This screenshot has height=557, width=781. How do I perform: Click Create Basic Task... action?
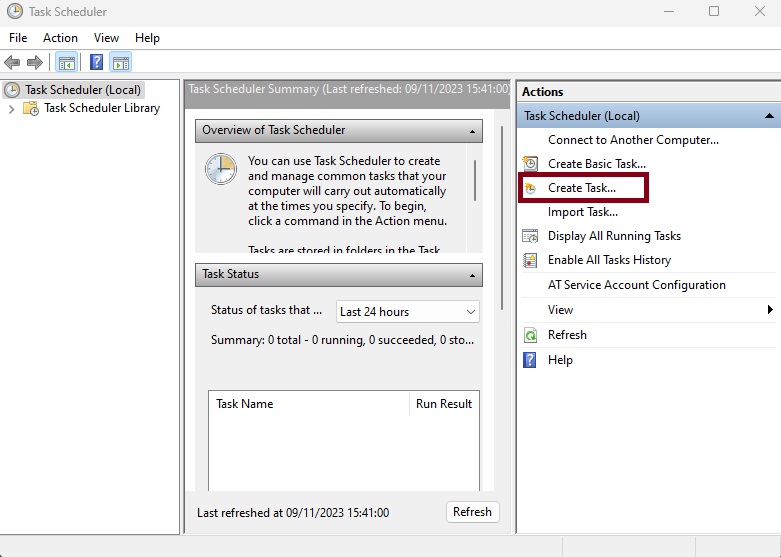coord(597,164)
